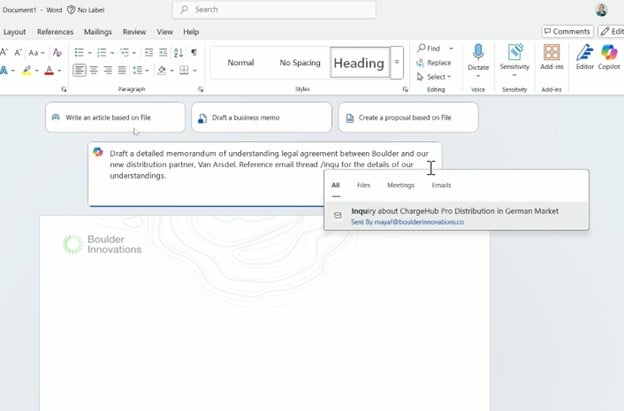Expand numbering library dropdown
Viewport: 624px width, 411px height.
pyautogui.click(x=112, y=53)
